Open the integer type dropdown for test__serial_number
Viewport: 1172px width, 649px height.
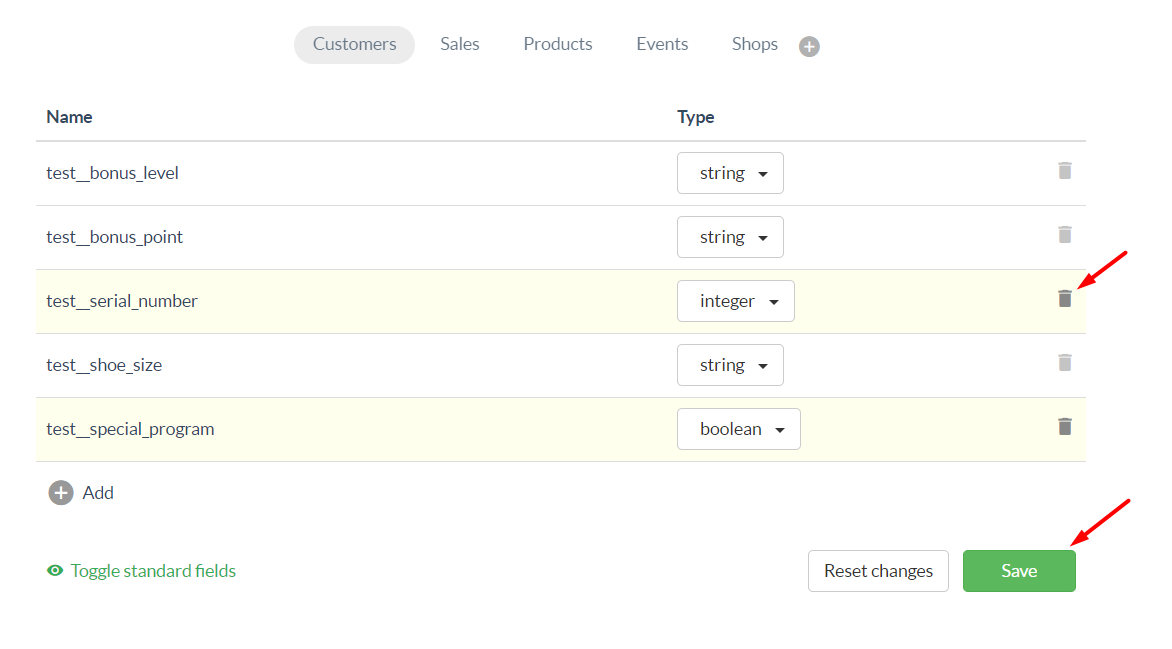[735, 300]
